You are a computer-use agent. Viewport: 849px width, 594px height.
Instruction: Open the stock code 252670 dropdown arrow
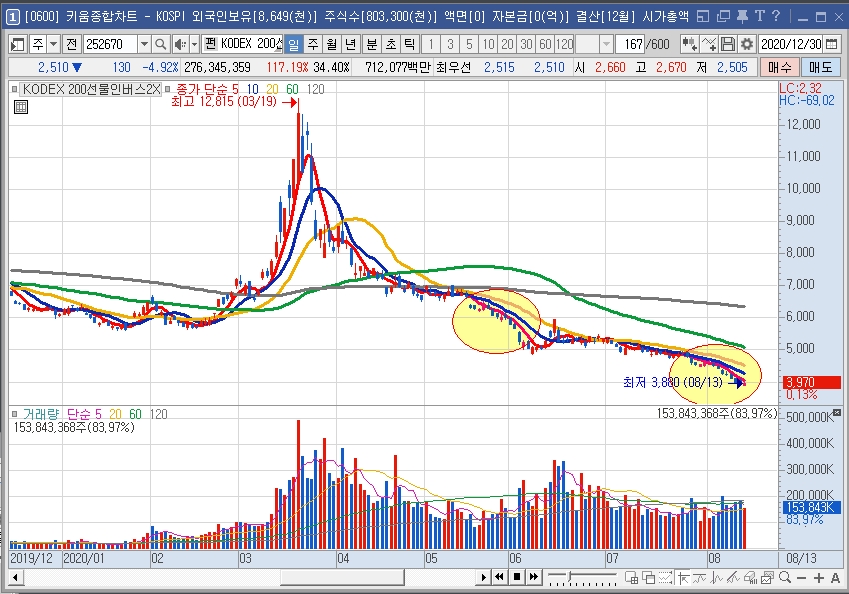[x=144, y=44]
